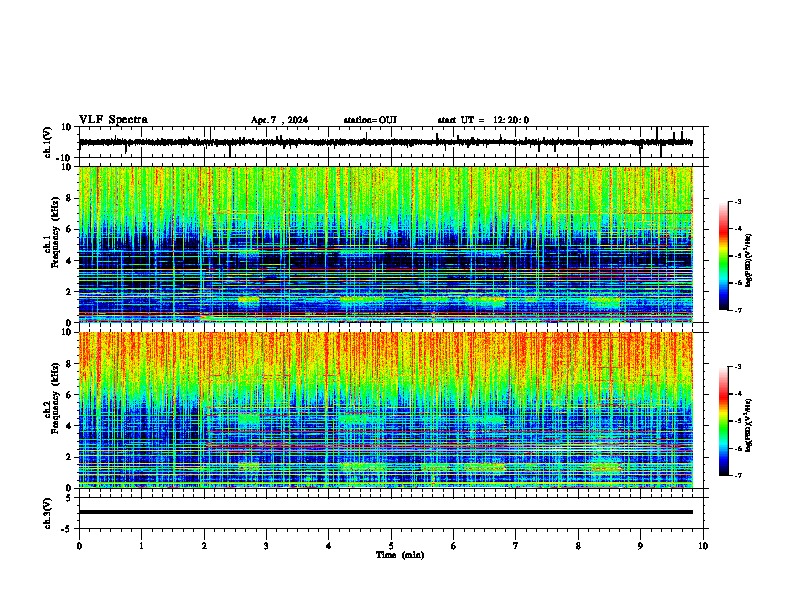Click time axis tick label 5

(391, 546)
